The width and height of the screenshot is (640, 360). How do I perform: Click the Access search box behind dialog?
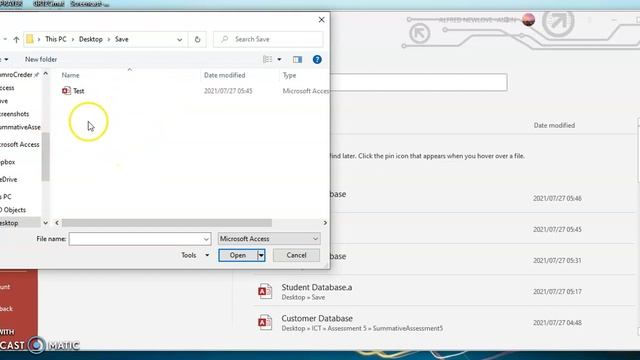[x=418, y=82]
